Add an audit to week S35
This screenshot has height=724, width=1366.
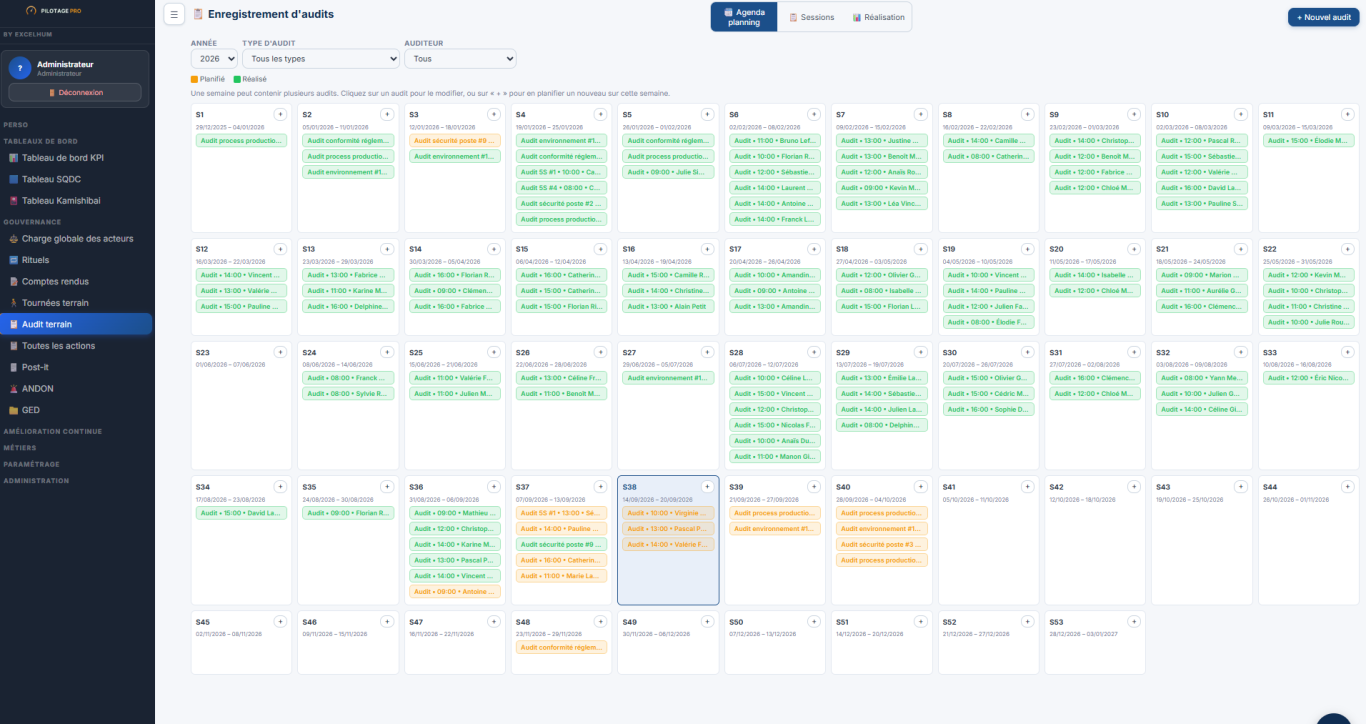pos(387,487)
